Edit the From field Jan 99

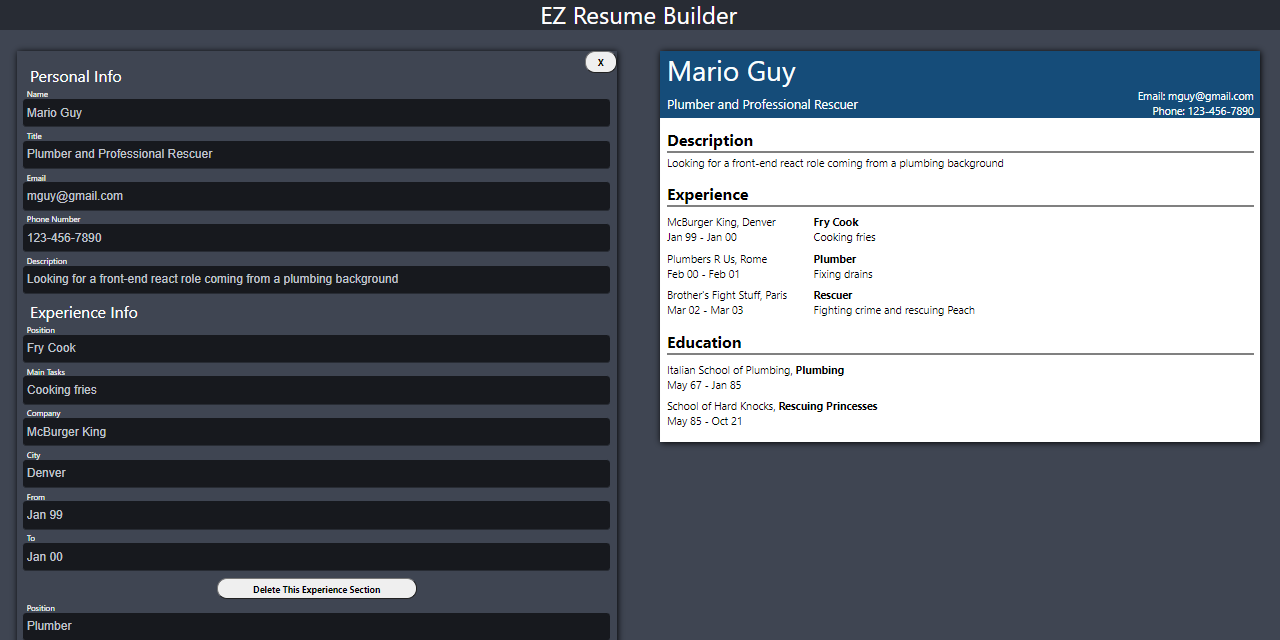[x=316, y=515]
